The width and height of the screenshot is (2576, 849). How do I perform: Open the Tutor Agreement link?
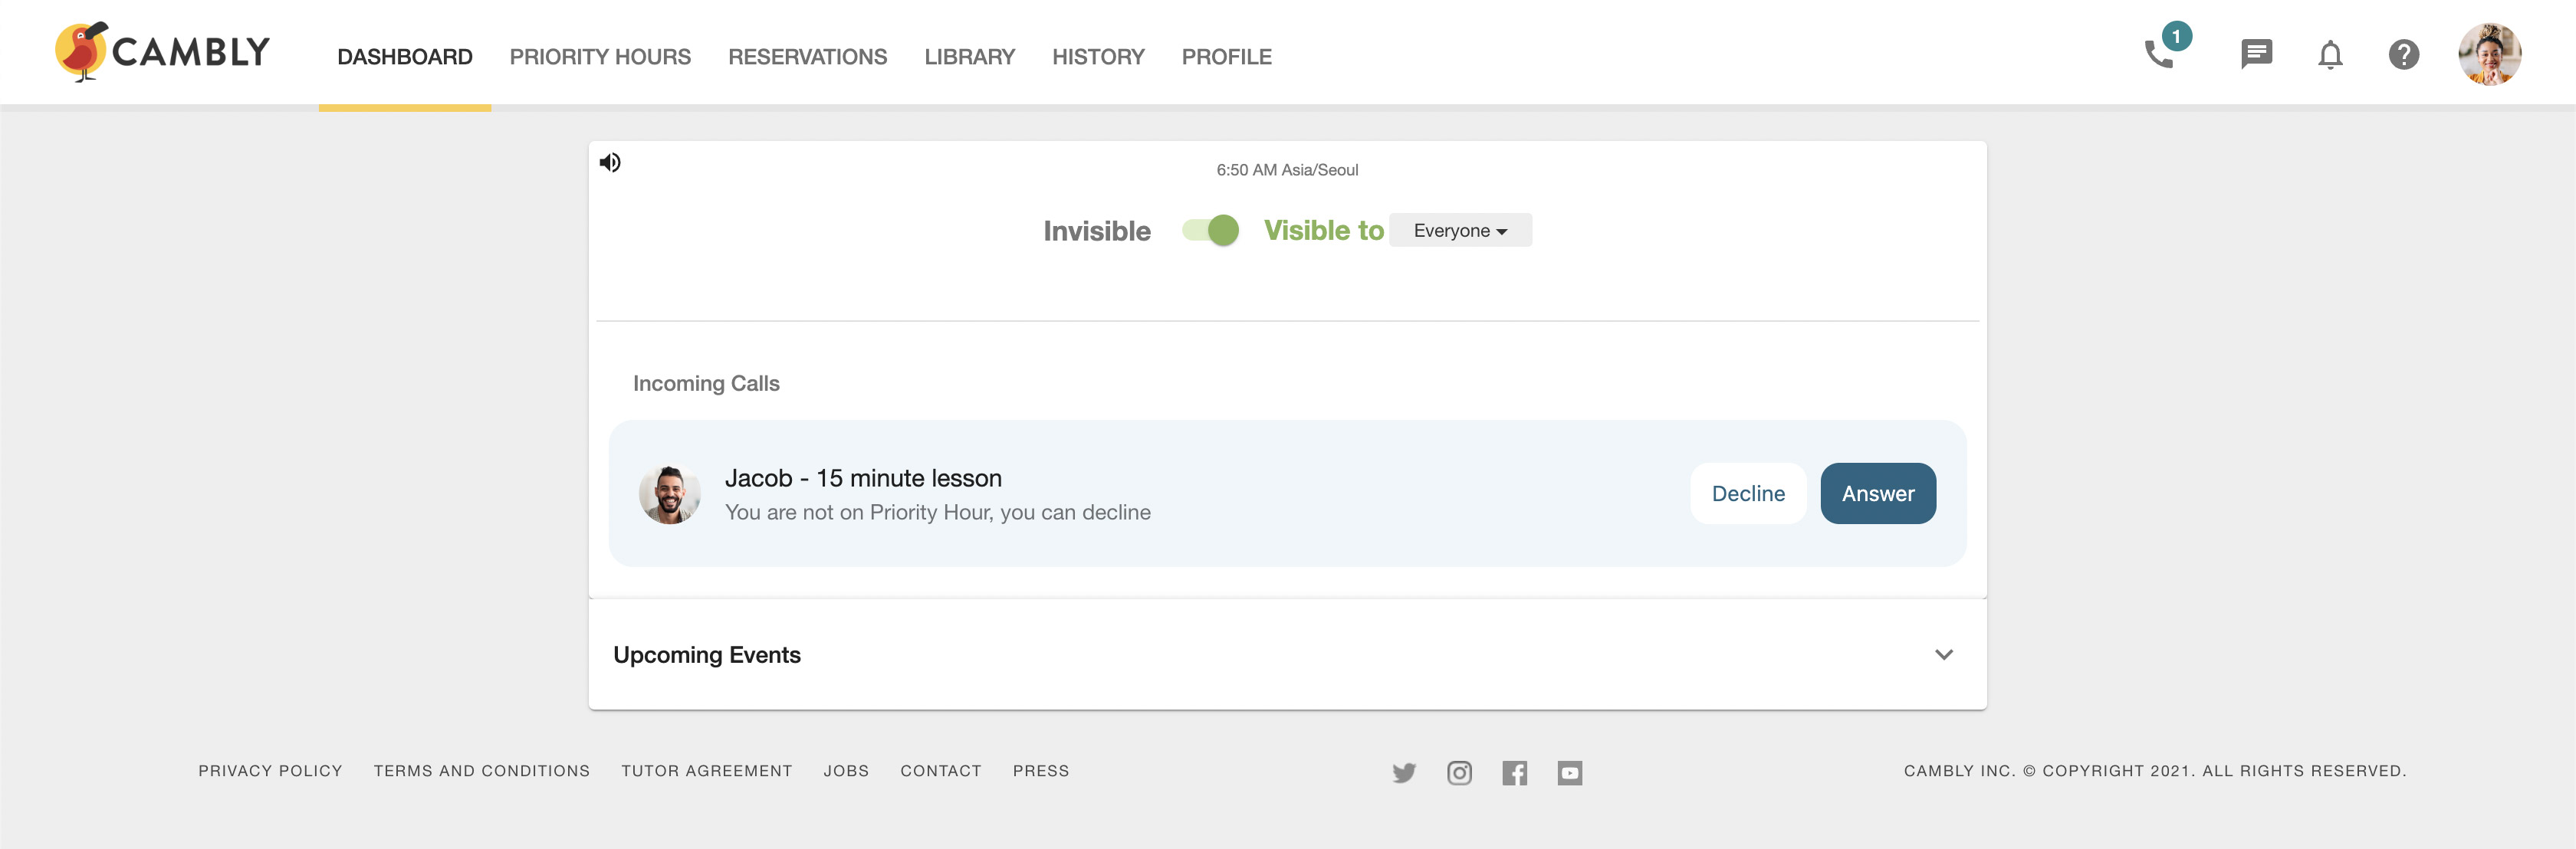pyautogui.click(x=706, y=771)
